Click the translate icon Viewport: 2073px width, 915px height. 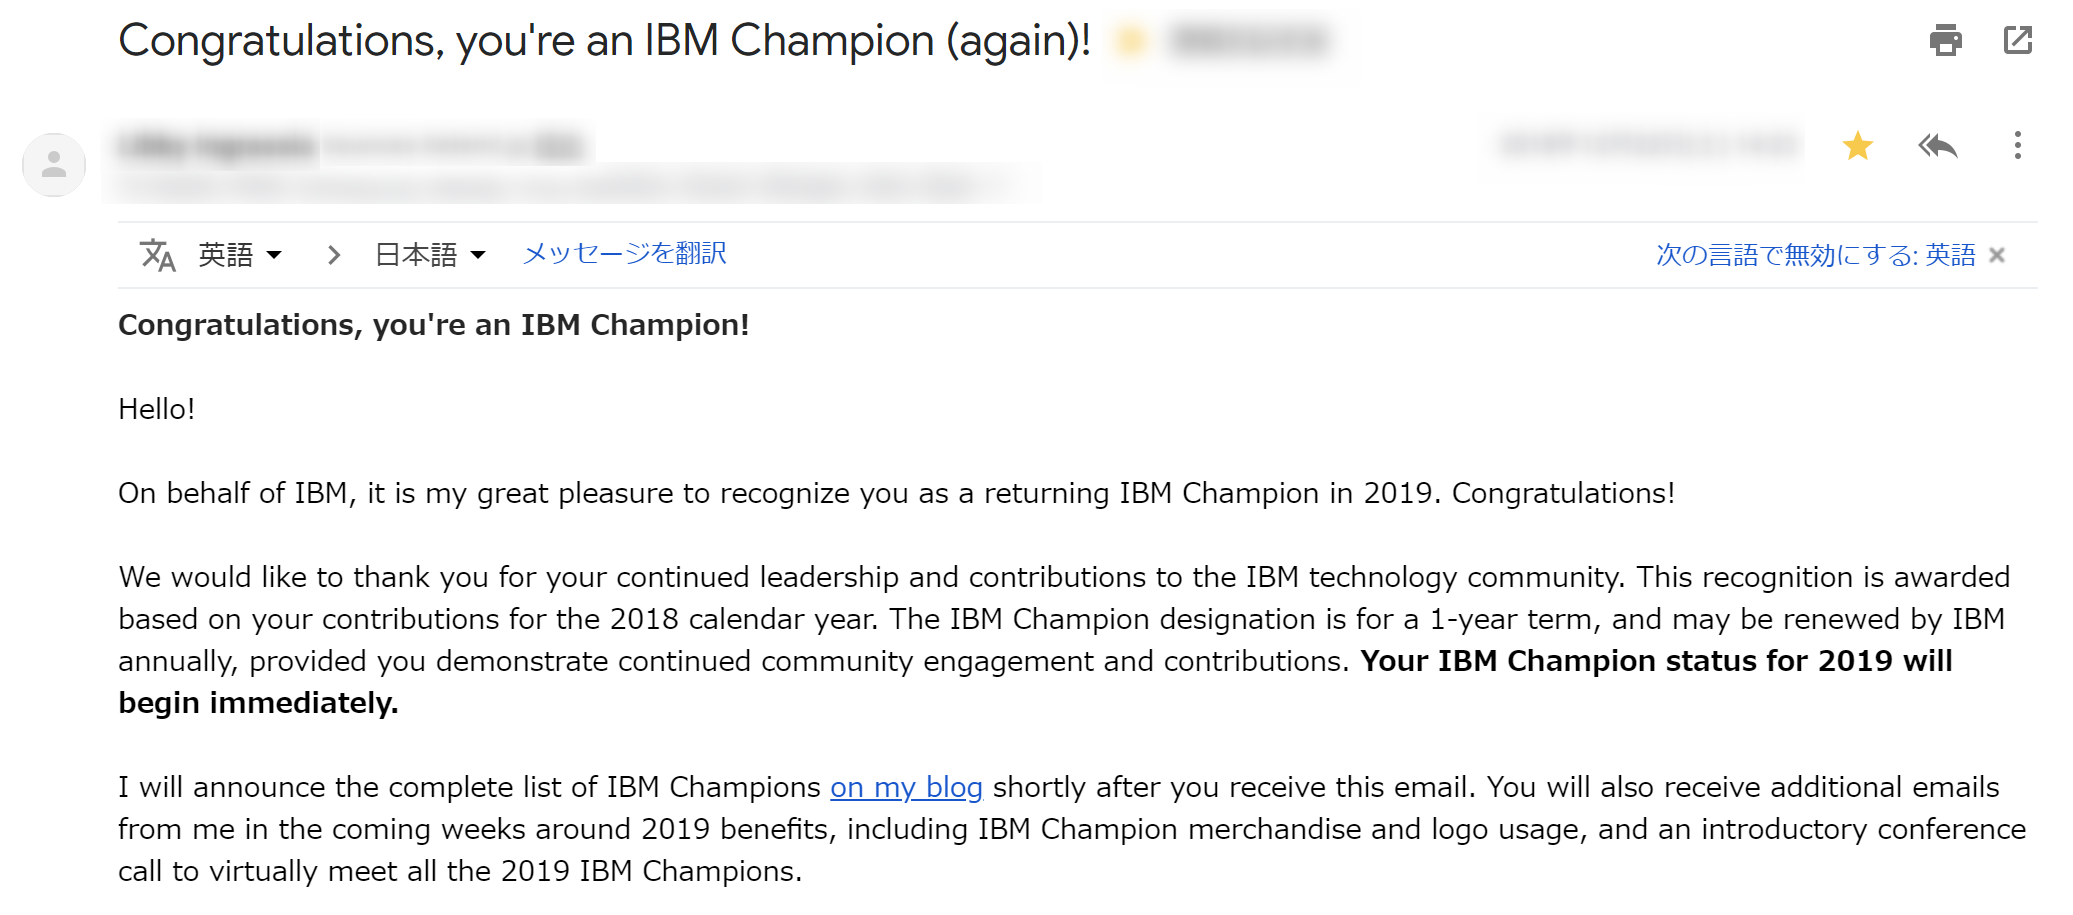pyautogui.click(x=157, y=255)
